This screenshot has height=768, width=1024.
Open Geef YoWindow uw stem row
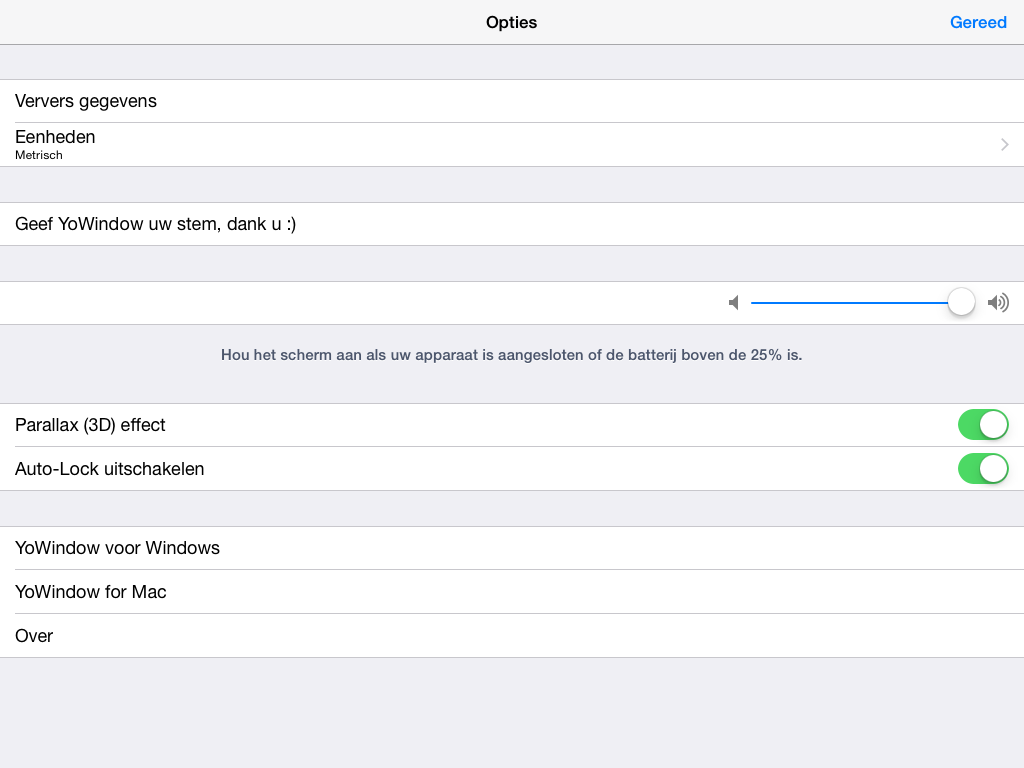(155, 224)
